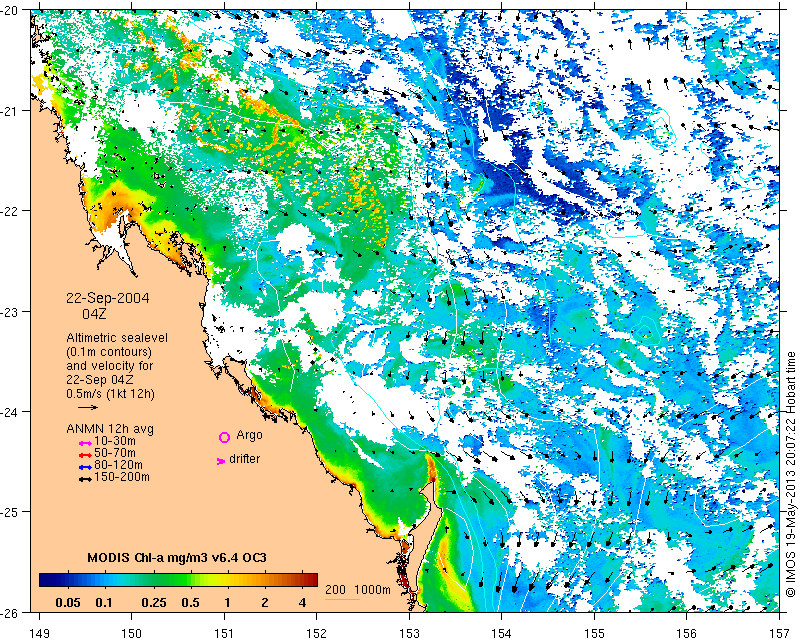
Task: Click the '4' color bar tick label
Action: [303, 603]
